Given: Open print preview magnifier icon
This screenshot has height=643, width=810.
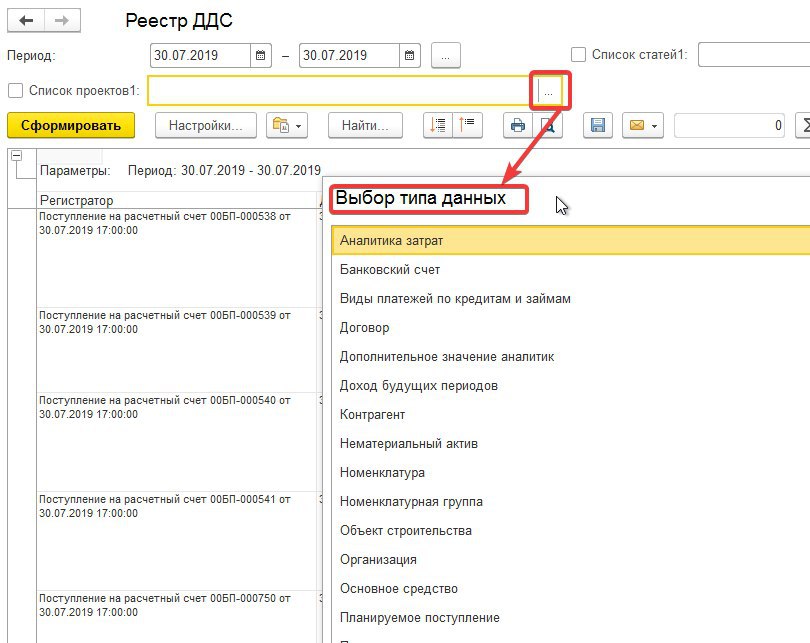Looking at the screenshot, I should click(548, 126).
